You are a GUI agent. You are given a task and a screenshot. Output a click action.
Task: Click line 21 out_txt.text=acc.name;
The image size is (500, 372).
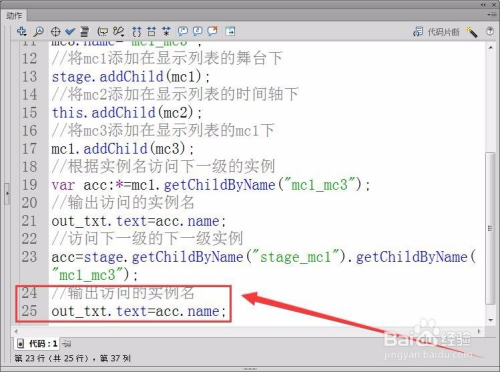[x=139, y=221]
